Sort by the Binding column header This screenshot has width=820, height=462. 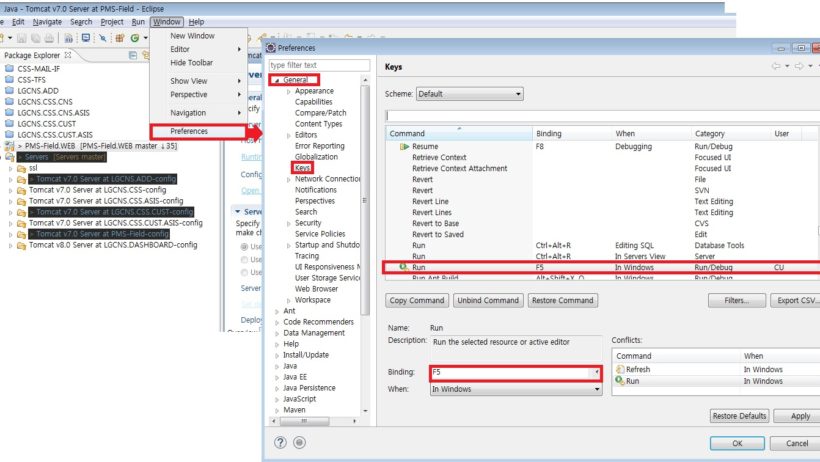click(572, 133)
